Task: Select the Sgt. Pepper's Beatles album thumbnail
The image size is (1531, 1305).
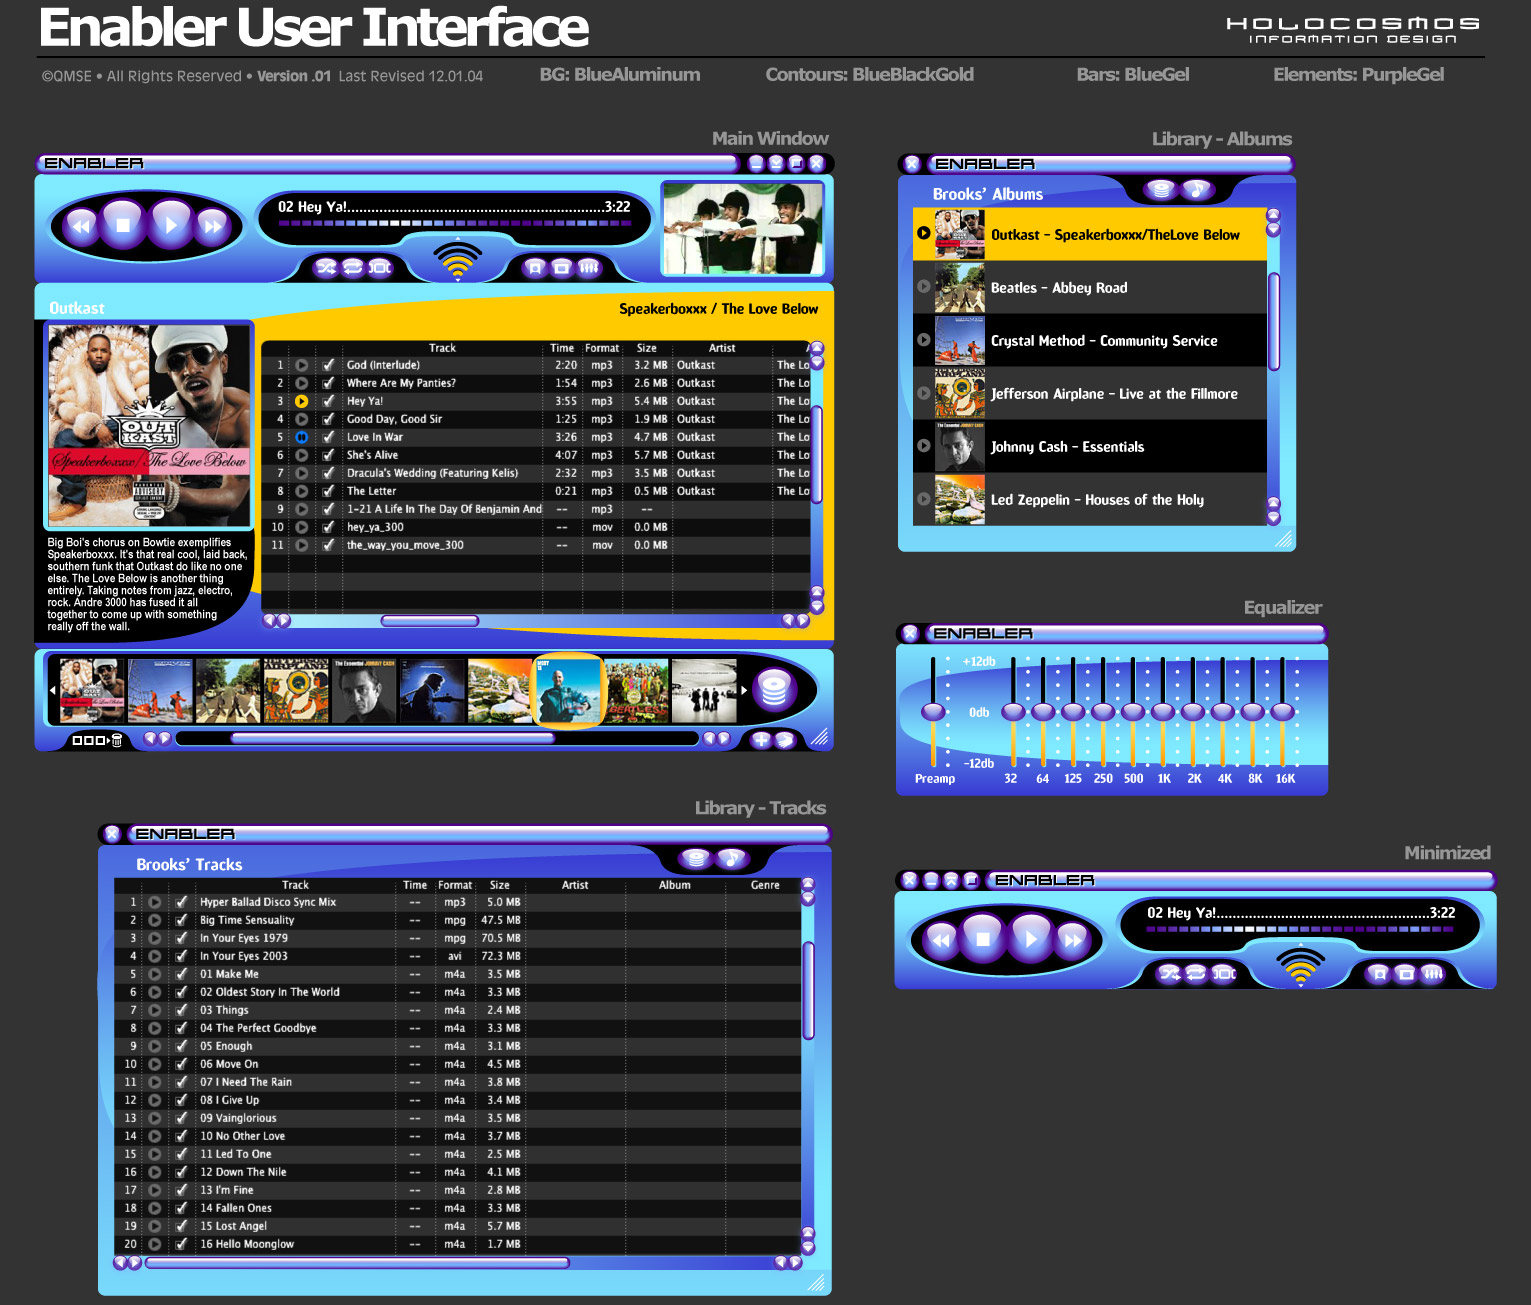Action: coord(637,691)
